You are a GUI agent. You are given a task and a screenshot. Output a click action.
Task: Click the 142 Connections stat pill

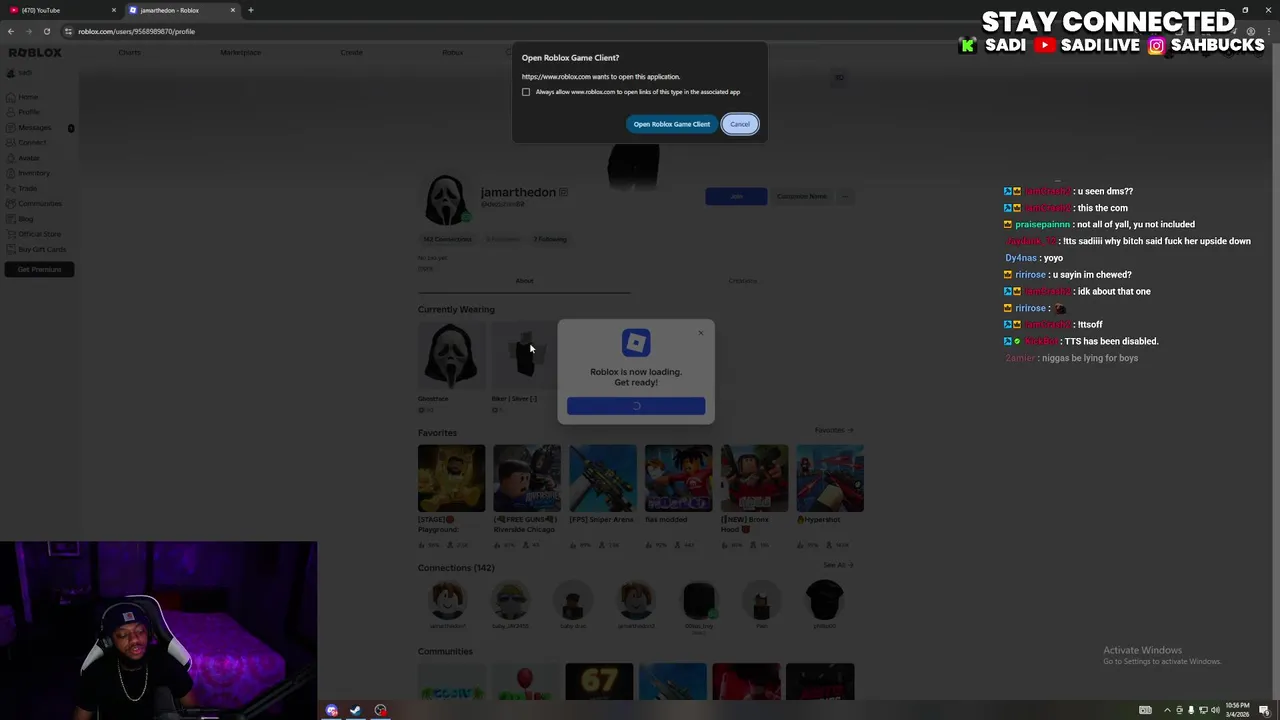click(447, 239)
